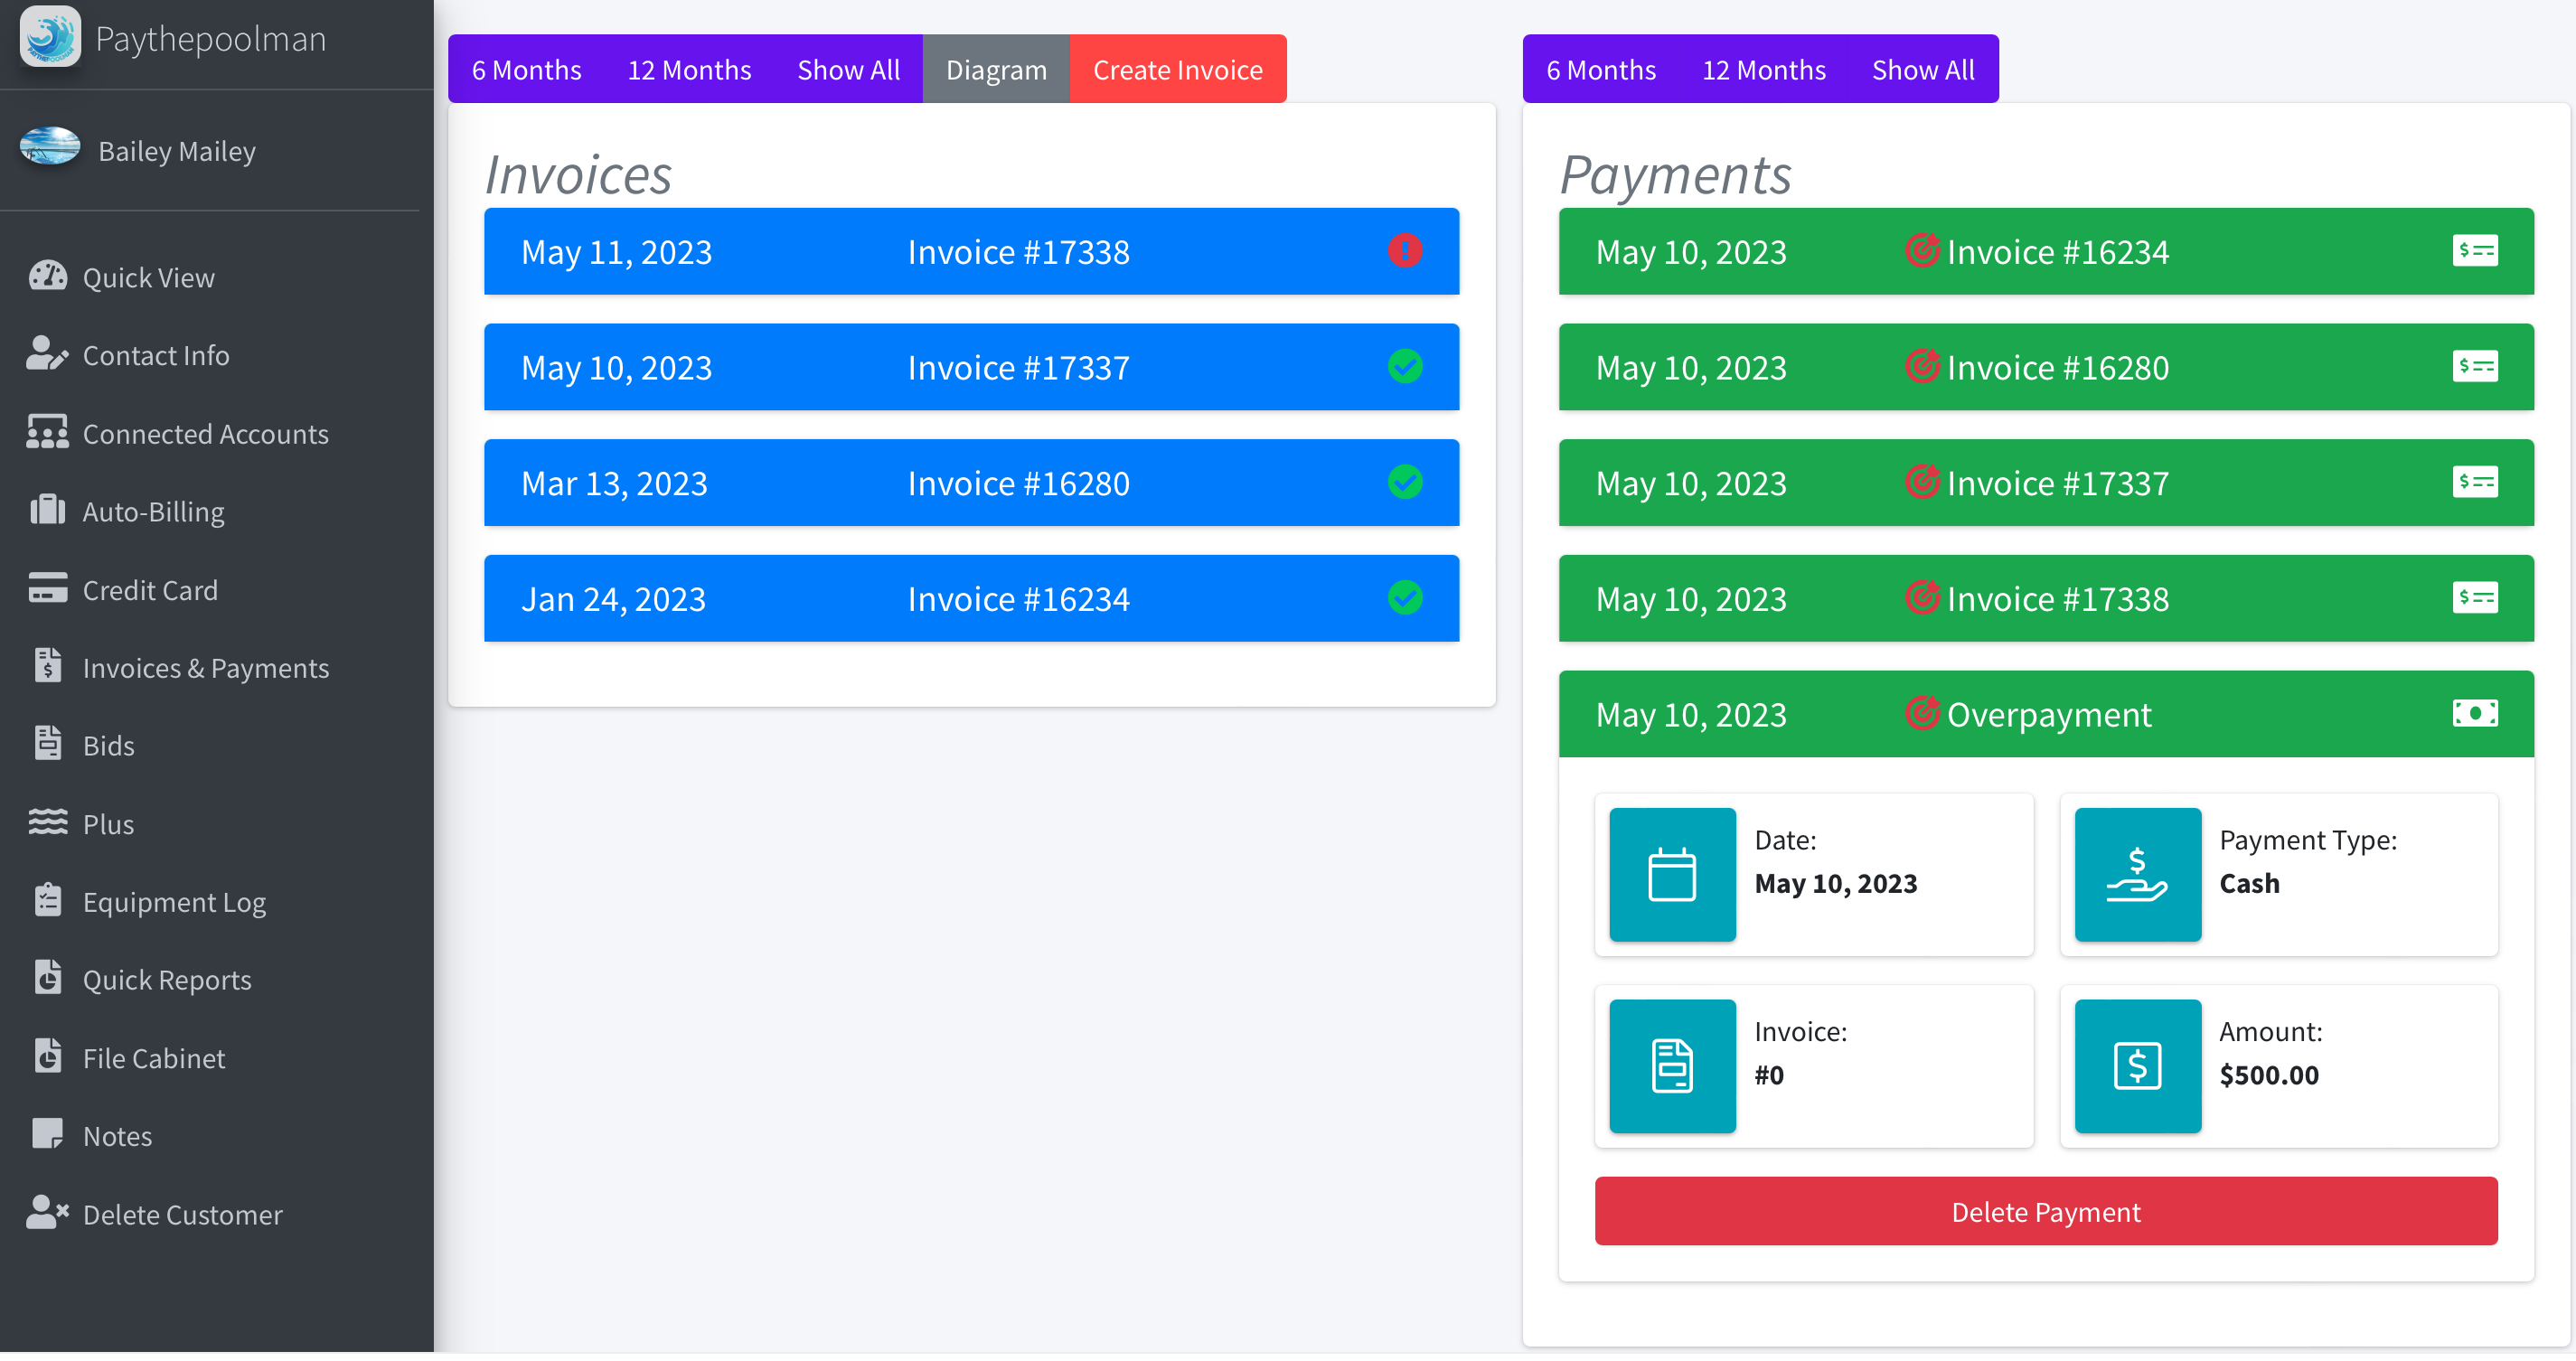Select the Invoices 6 Months filter tab
Viewport: 2576px width, 1361px height.
pos(526,69)
